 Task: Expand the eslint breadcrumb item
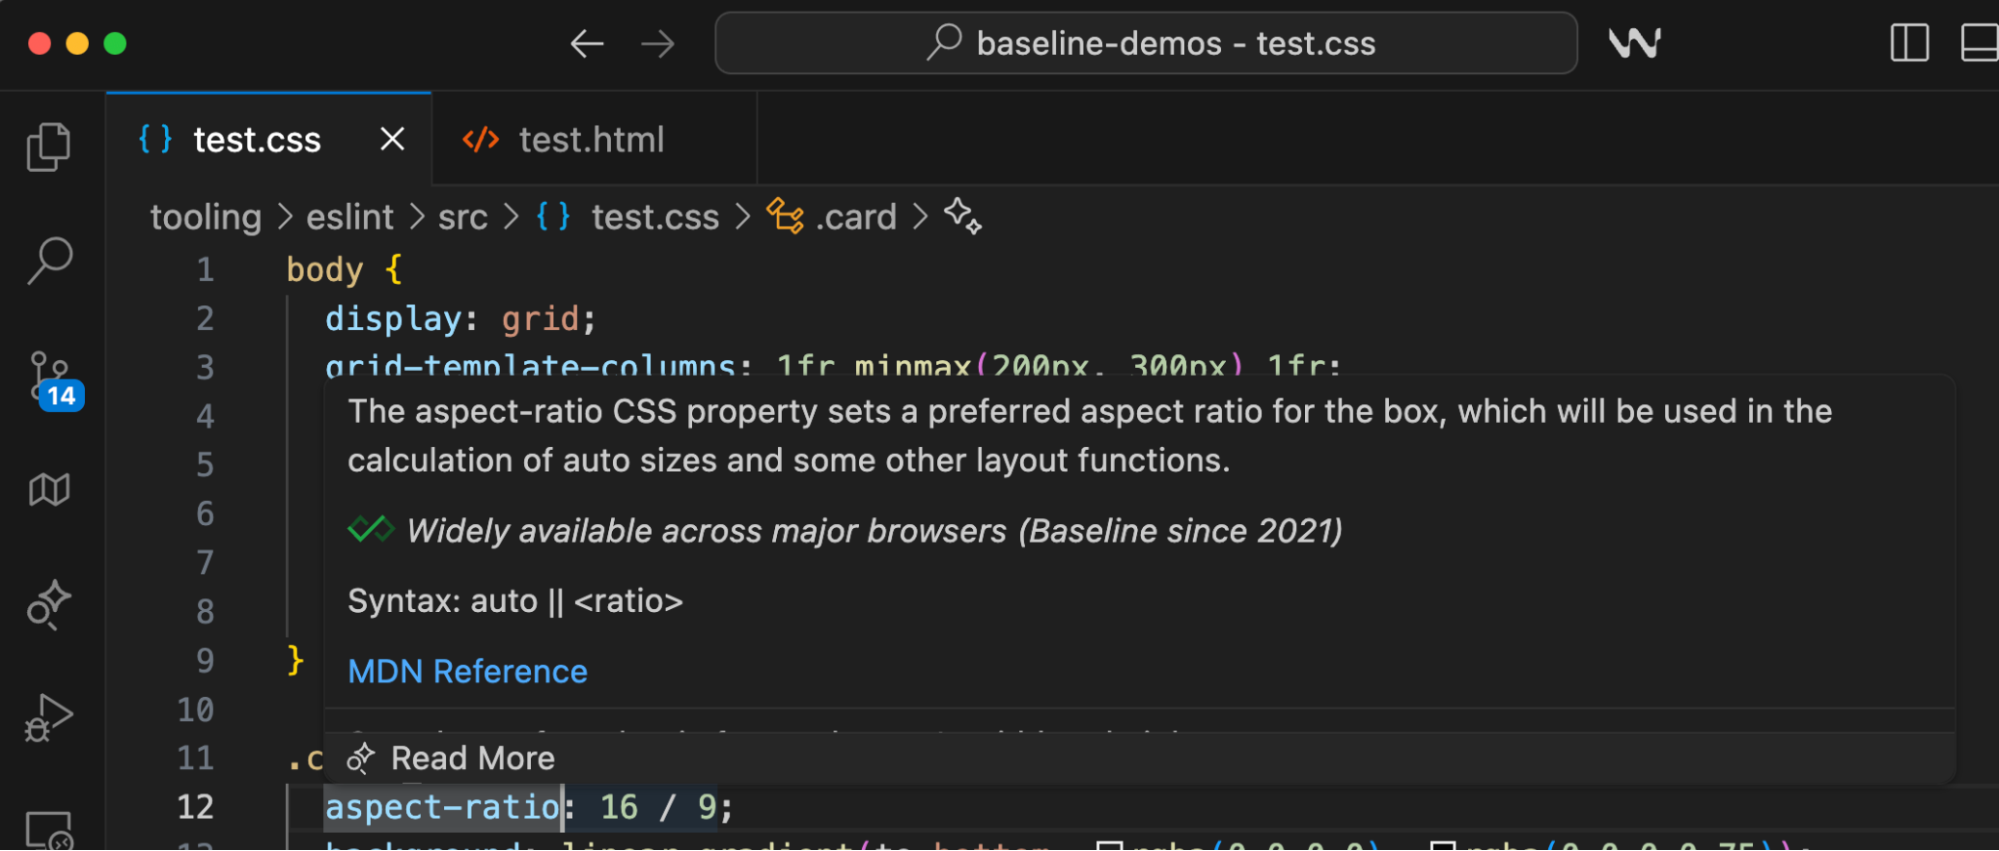349,217
